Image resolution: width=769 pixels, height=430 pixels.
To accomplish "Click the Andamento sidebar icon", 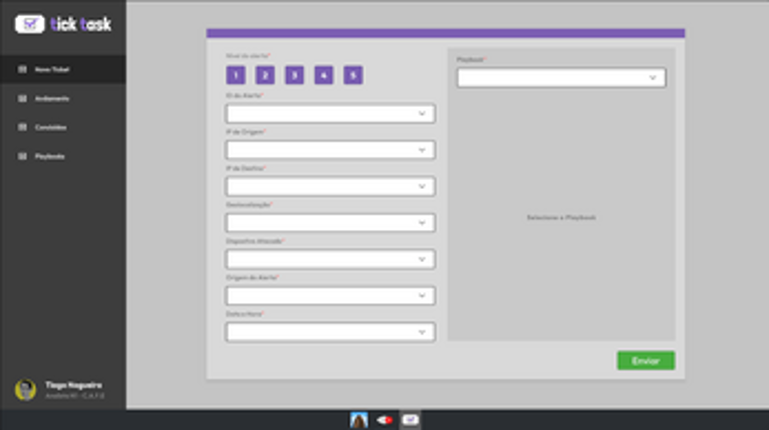I will 23,99.
